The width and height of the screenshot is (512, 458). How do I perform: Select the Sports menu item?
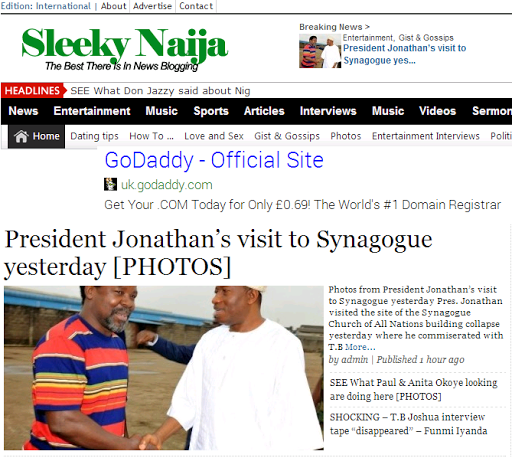pos(211,111)
